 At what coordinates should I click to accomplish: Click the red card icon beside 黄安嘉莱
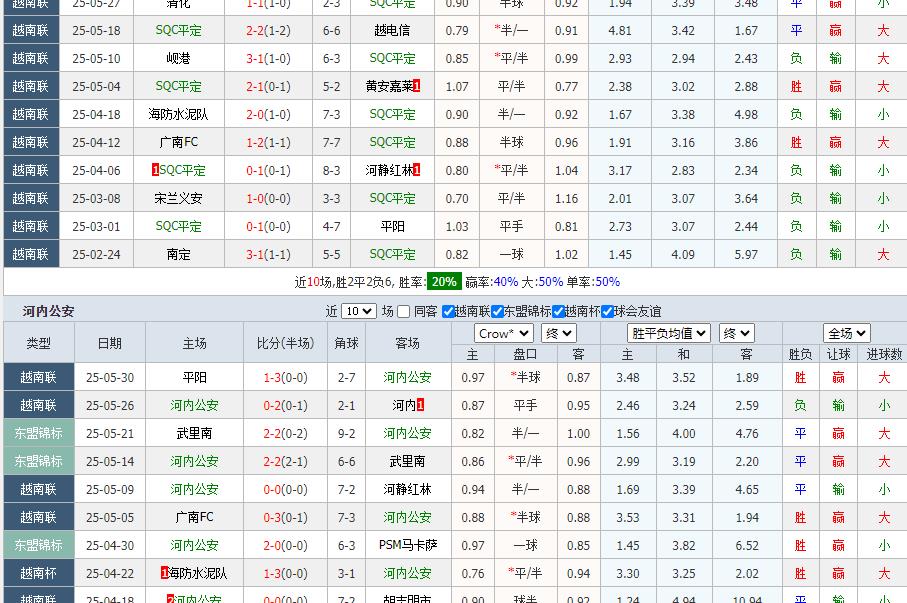pos(416,86)
